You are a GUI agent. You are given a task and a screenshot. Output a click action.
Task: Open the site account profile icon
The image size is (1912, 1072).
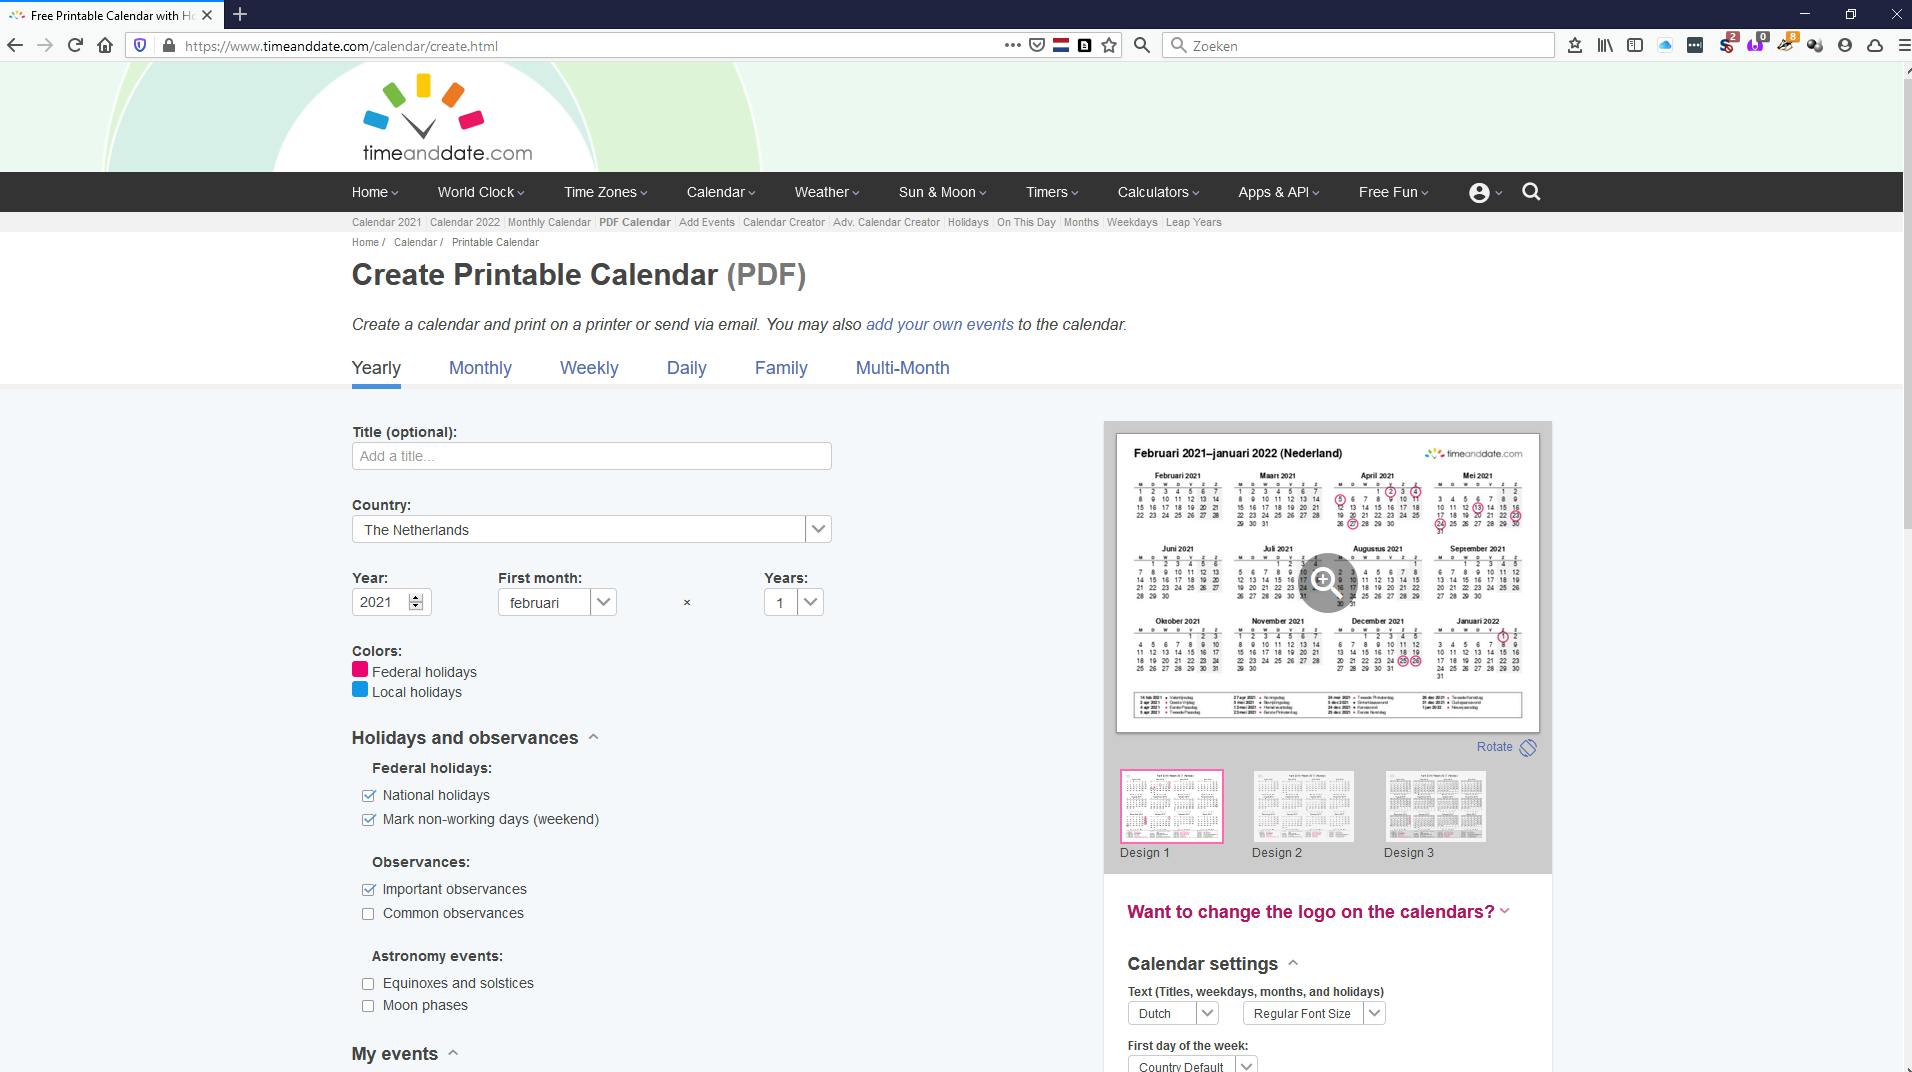[x=1479, y=193]
